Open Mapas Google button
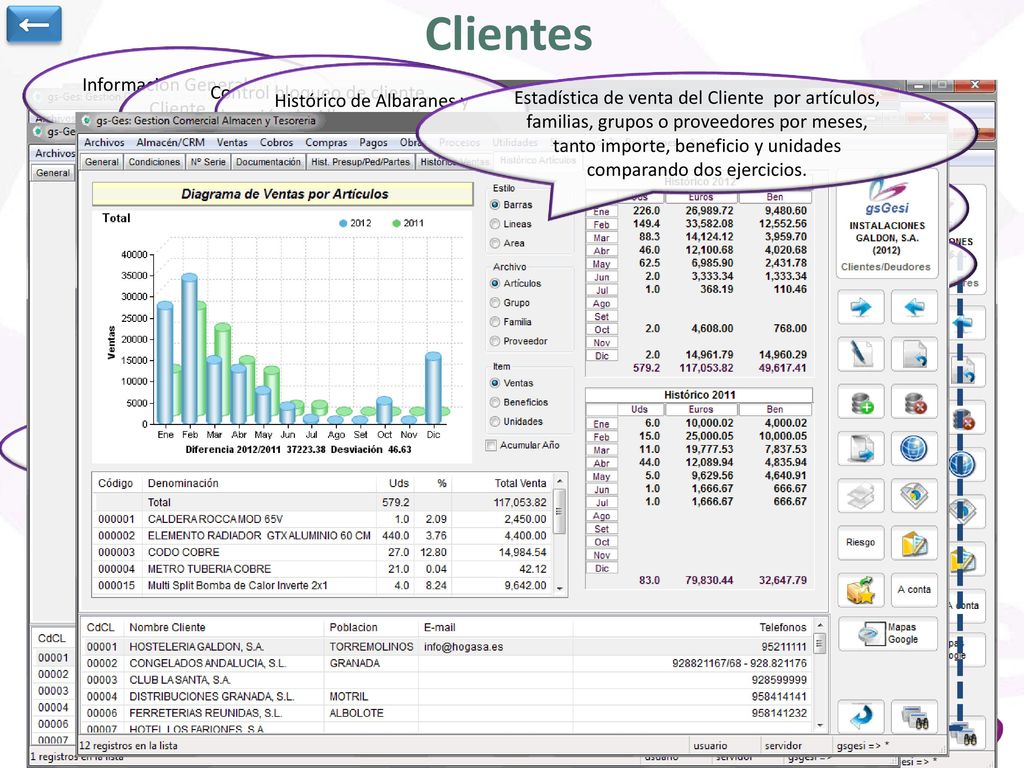 888,633
